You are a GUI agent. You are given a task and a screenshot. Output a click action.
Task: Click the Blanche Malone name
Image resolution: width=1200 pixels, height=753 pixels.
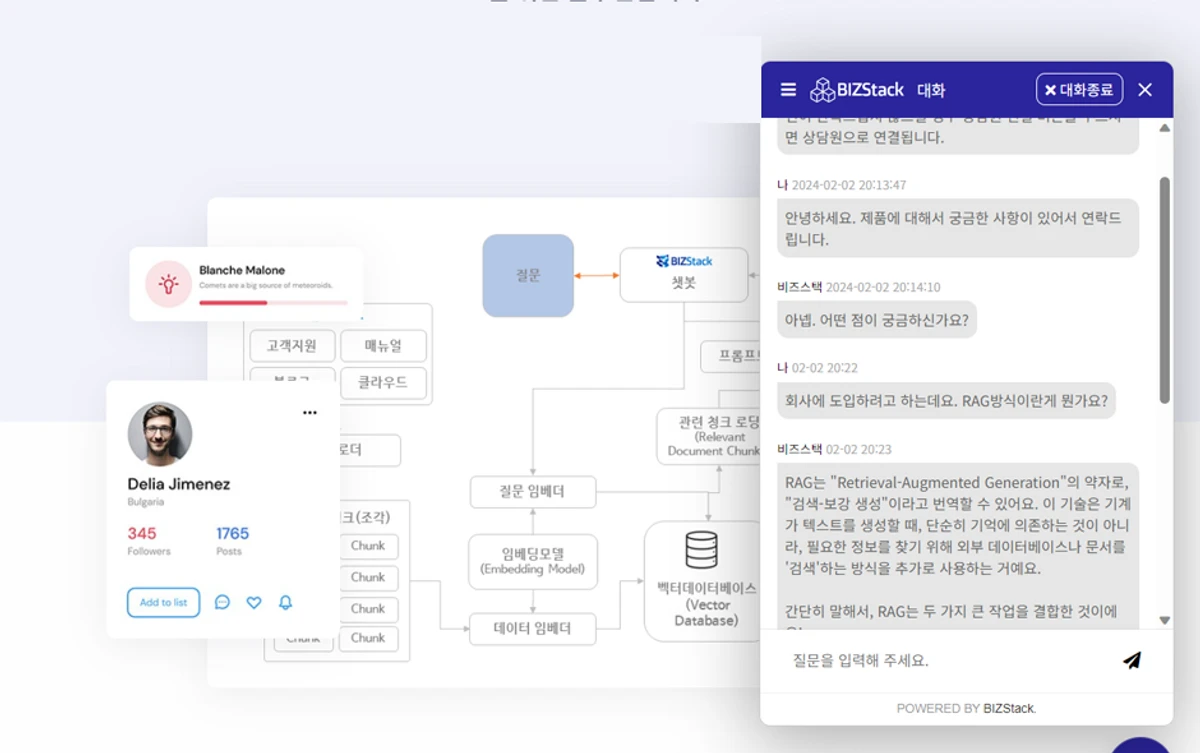tap(242, 270)
